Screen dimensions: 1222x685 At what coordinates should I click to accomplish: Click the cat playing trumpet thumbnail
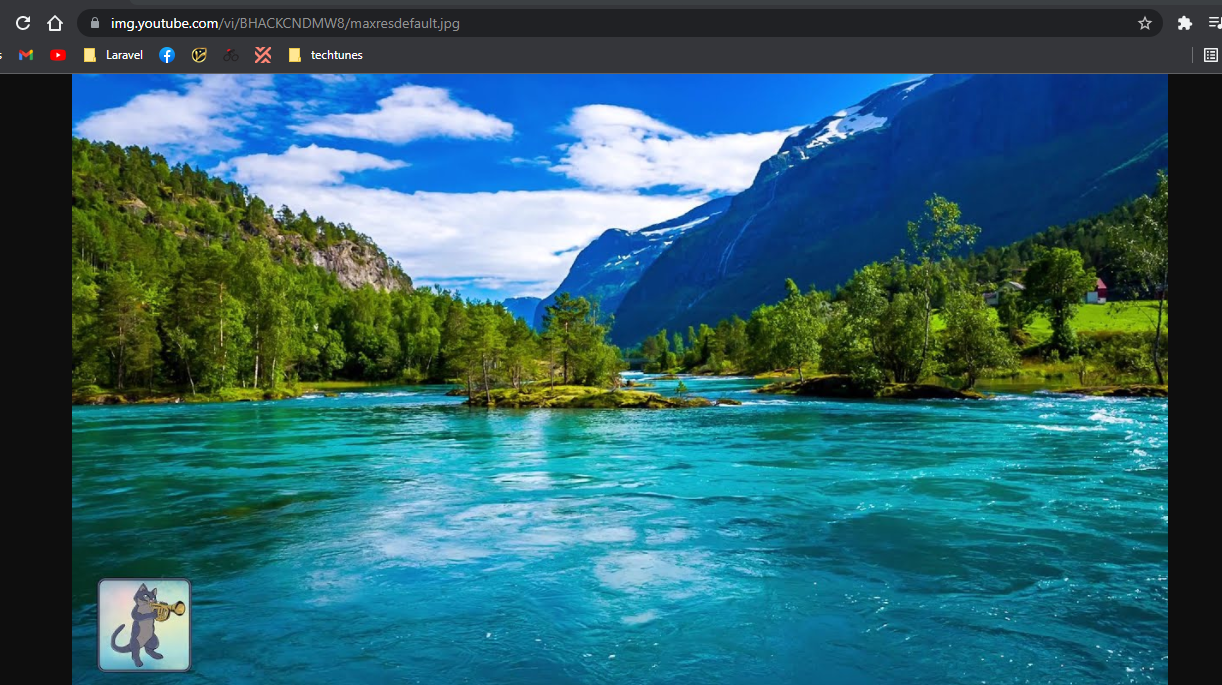pos(144,625)
